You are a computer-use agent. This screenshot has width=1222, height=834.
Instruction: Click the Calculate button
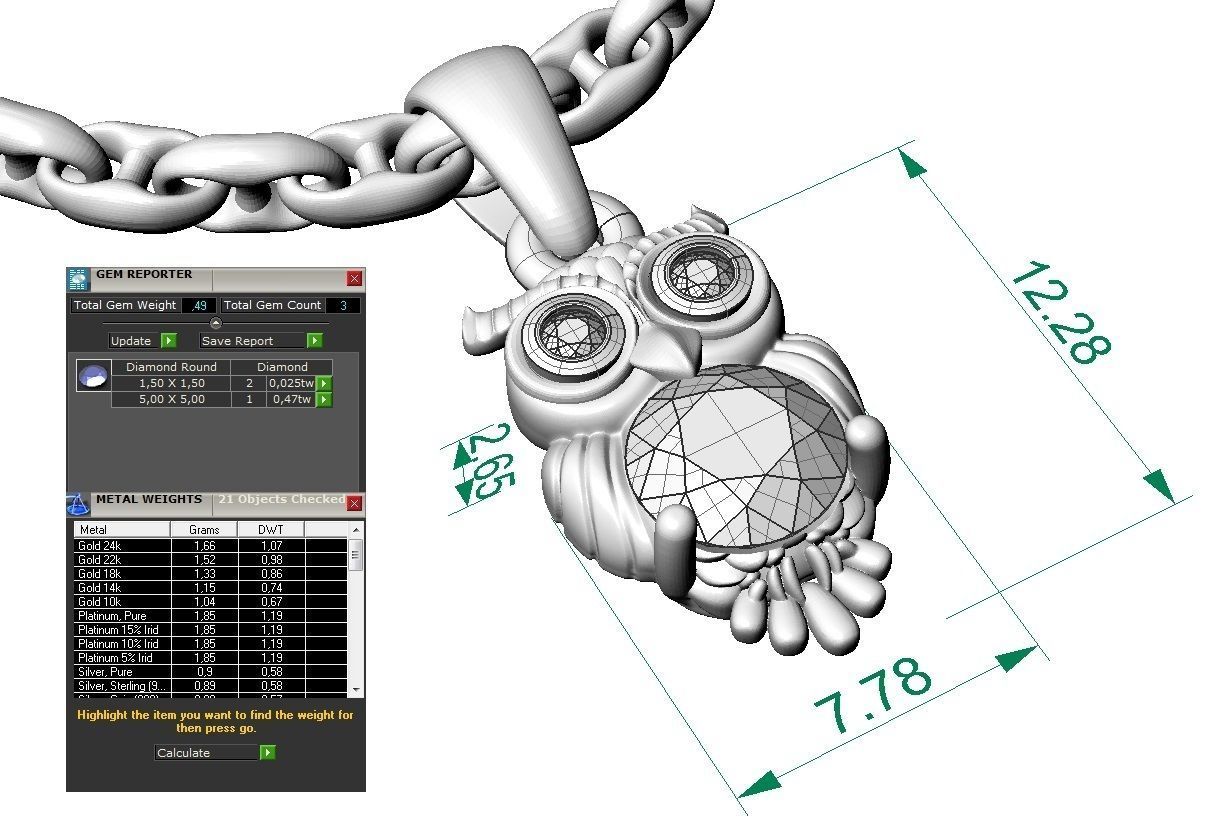(207, 753)
